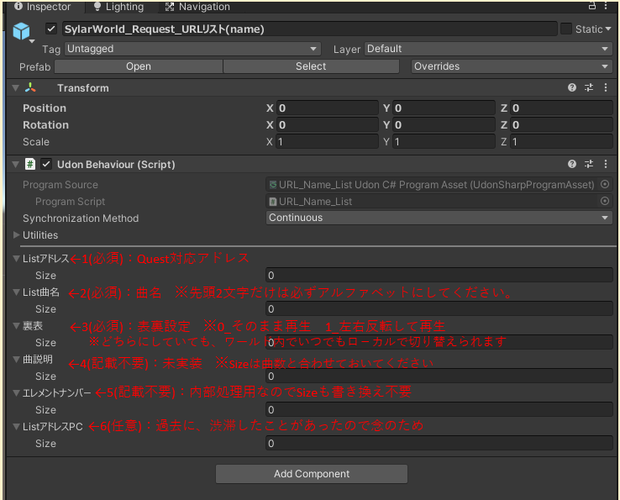The image size is (620, 500).
Task: Toggle the GameObject active checkbox
Action: click(x=51, y=28)
